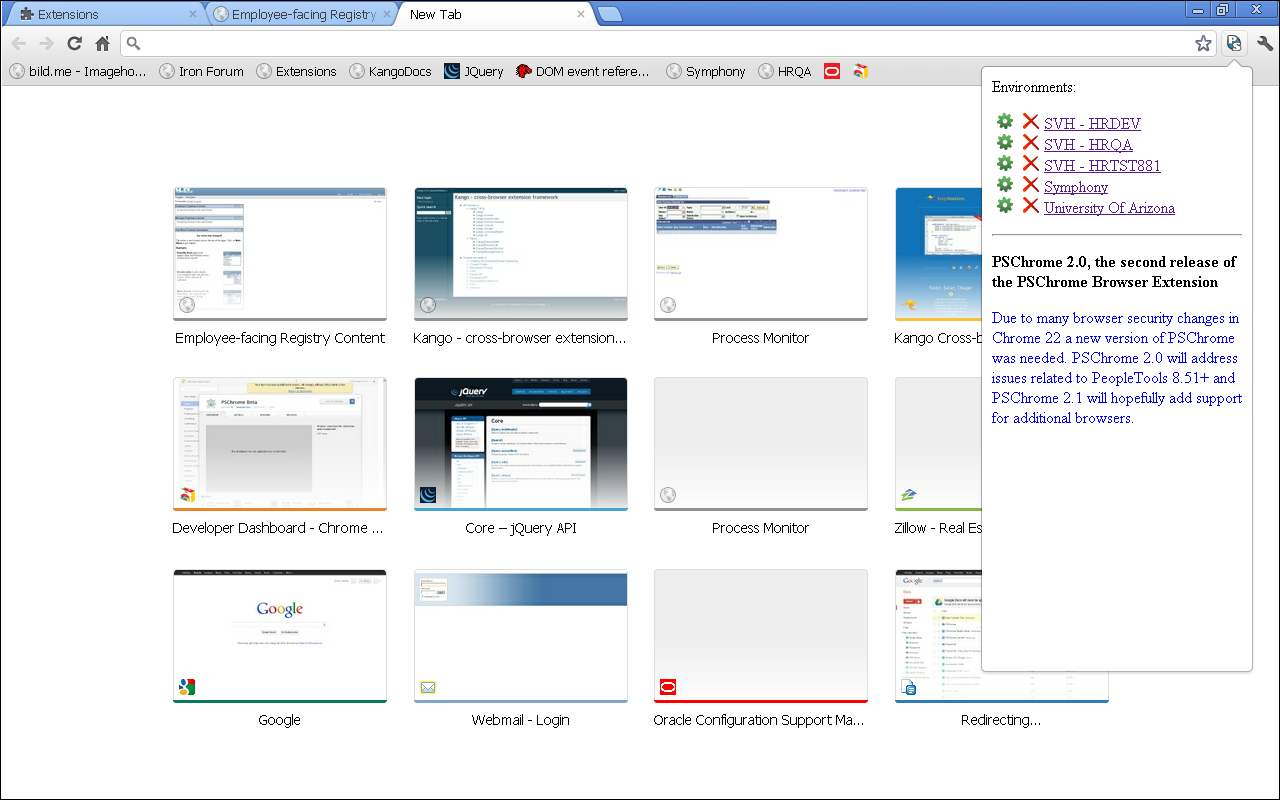Image resolution: width=1280 pixels, height=800 pixels.
Task: Click the gear icon next to Symphony environment
Action: (1005, 185)
